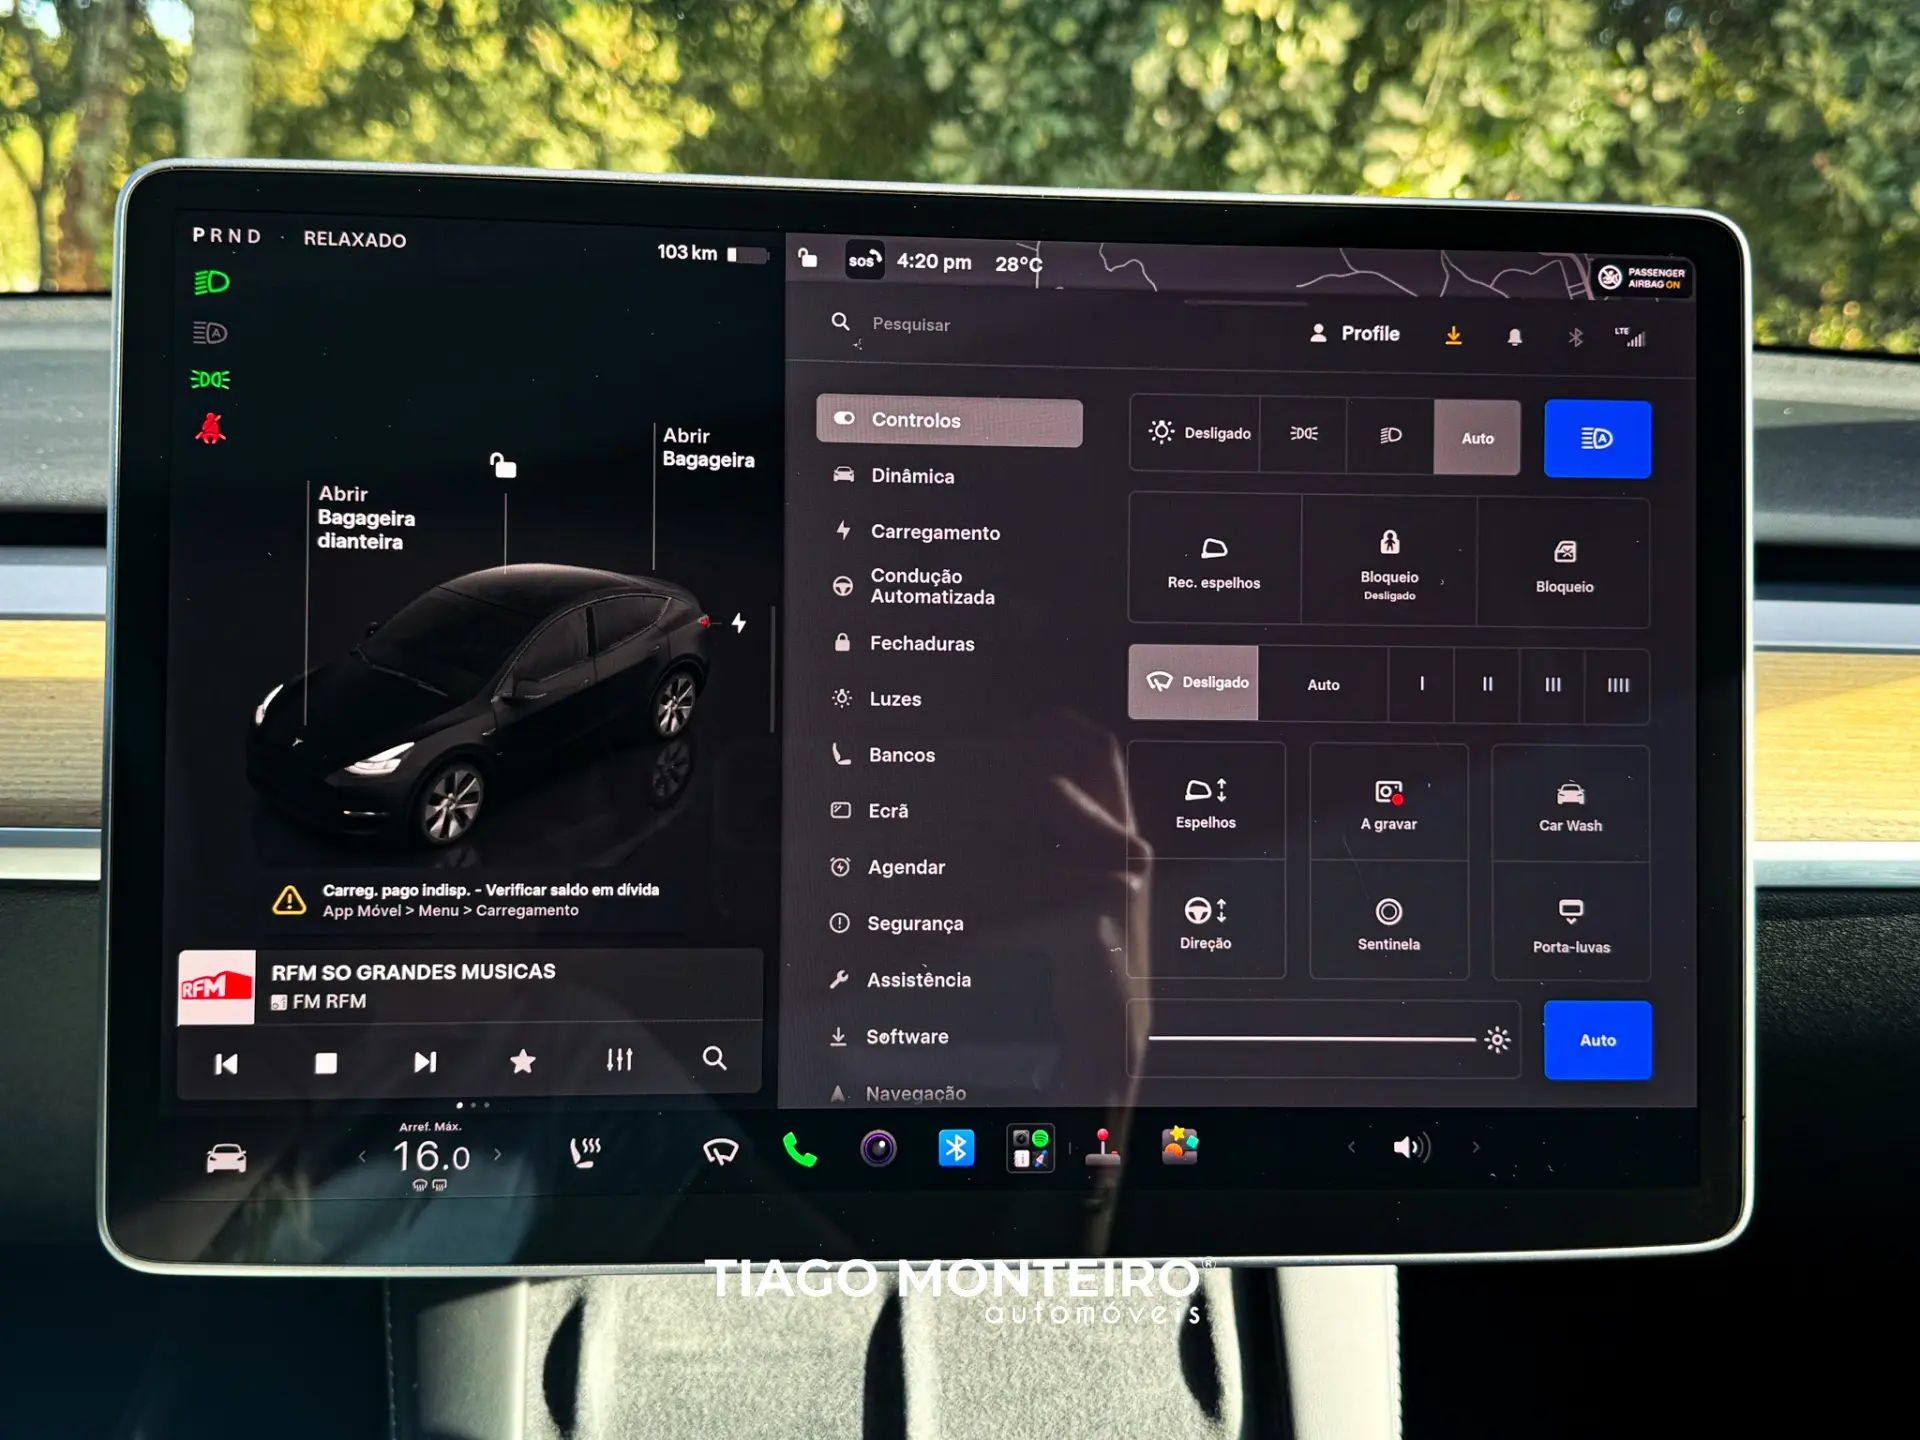Click the volume speaker icon
The image size is (1920, 1440).
[1411, 1147]
